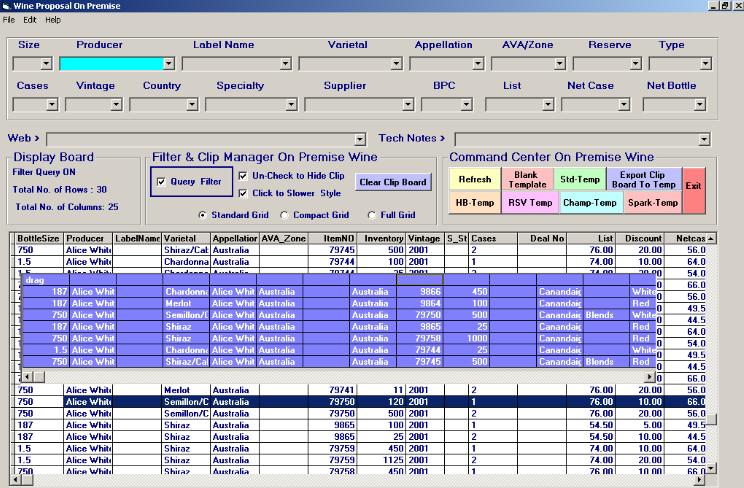Click Export Clip Board To Temp button

(644, 179)
